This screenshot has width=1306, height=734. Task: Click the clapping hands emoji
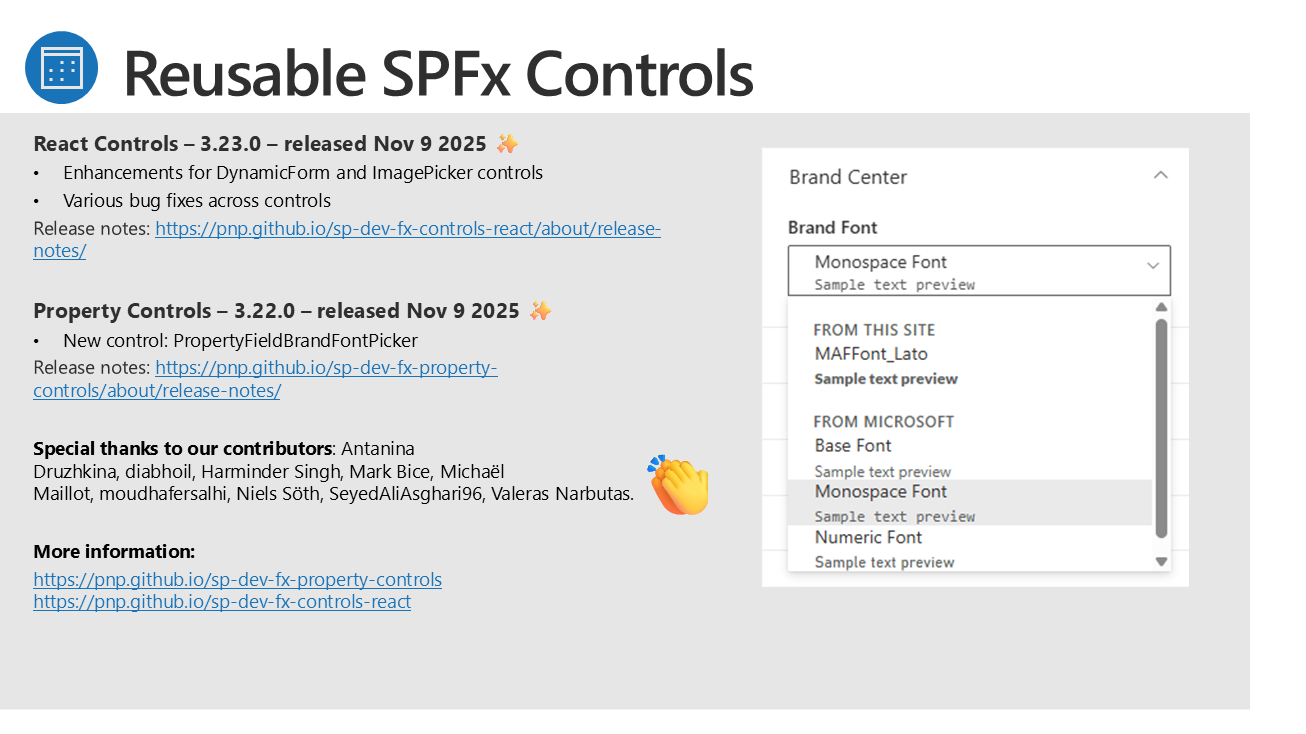(x=679, y=485)
